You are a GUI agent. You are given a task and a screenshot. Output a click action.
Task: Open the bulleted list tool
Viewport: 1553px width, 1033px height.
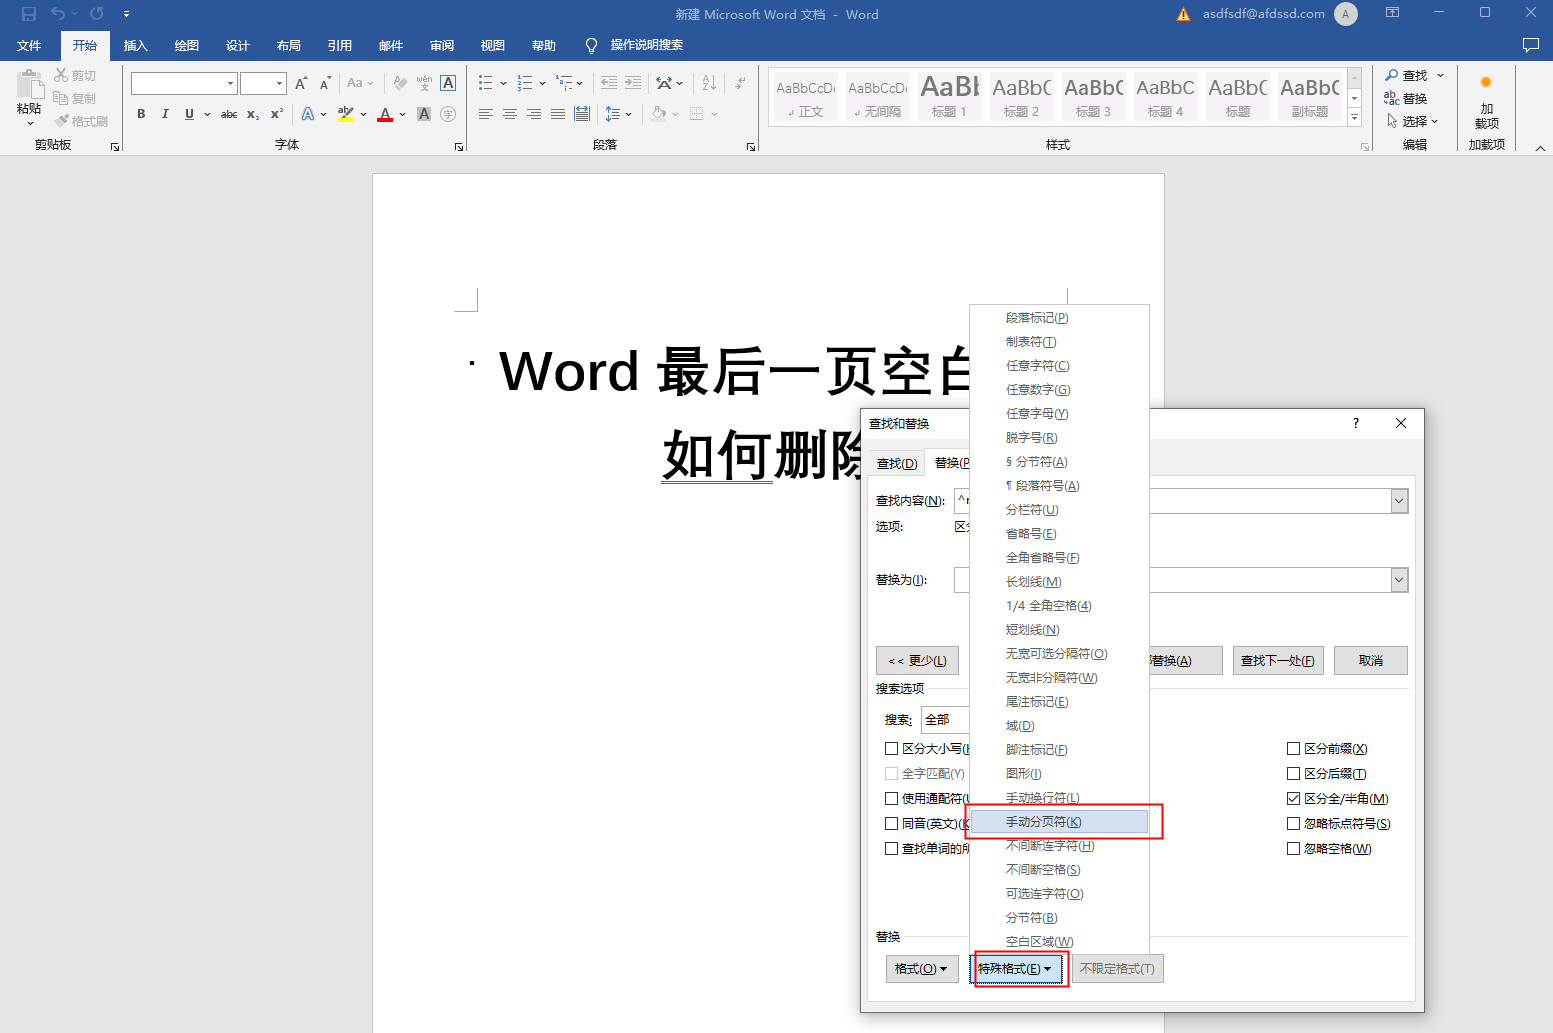[484, 82]
